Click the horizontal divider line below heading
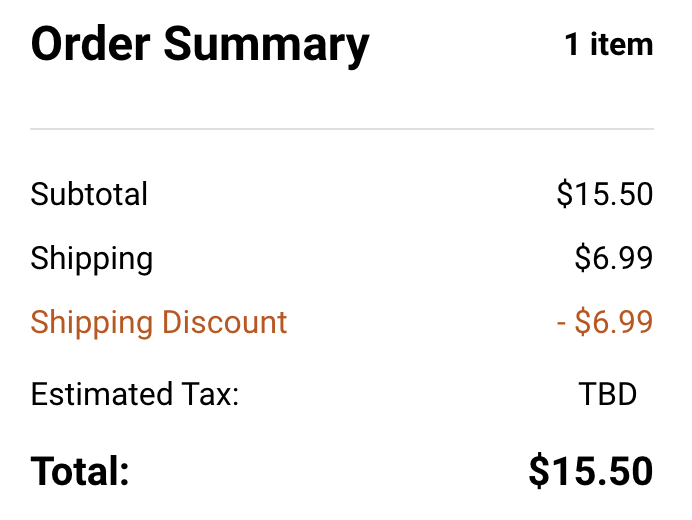The image size is (692, 520). click(342, 129)
